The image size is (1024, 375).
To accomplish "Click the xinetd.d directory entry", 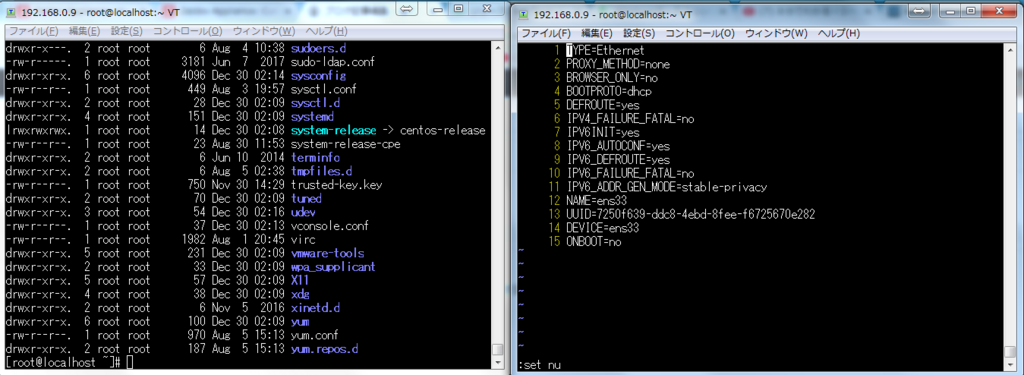I will 315,308.
